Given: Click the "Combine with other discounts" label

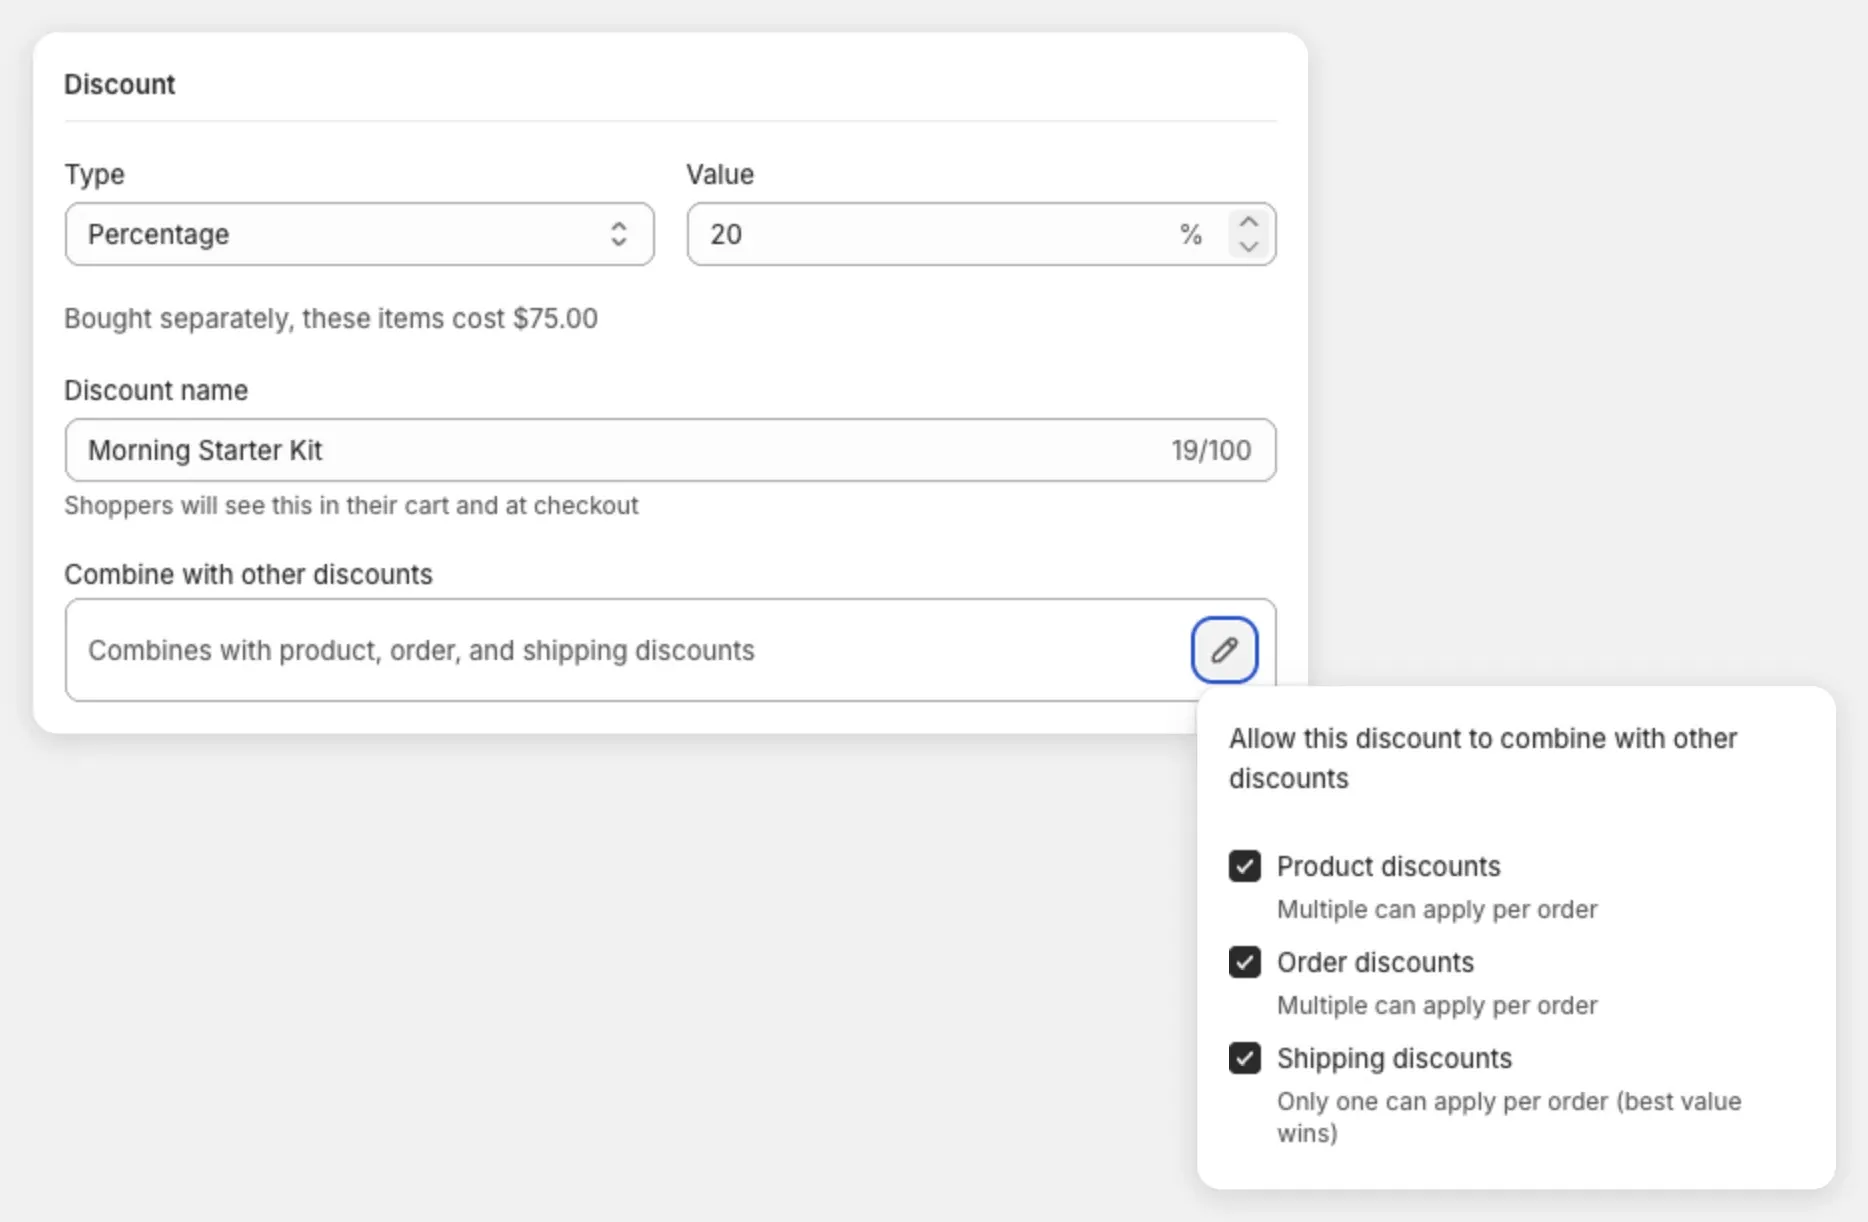Looking at the screenshot, I should tap(248, 574).
